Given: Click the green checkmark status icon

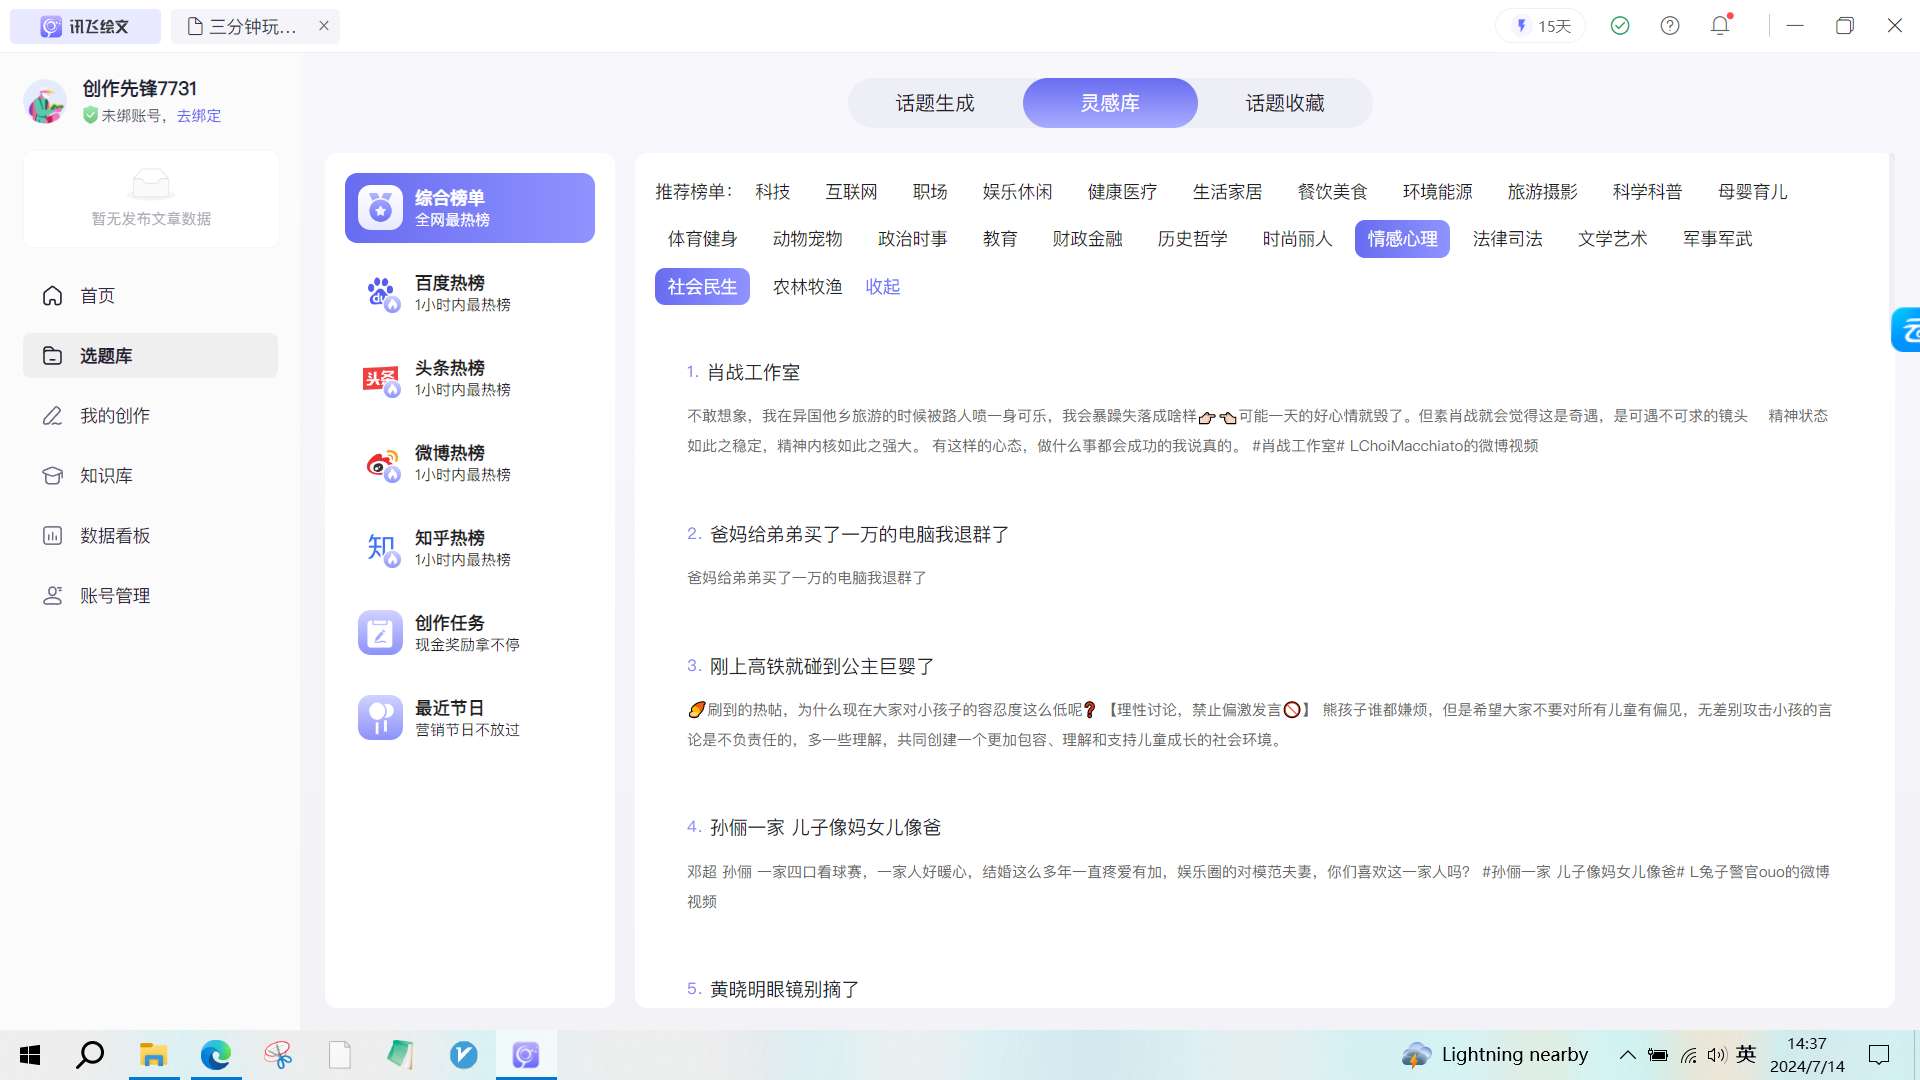Looking at the screenshot, I should pyautogui.click(x=1620, y=26).
